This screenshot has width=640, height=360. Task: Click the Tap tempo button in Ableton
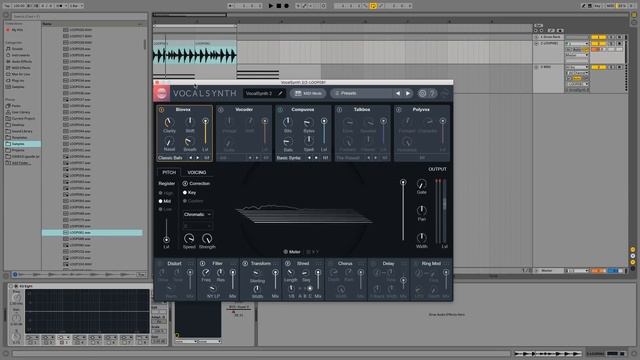(x=7, y=6)
